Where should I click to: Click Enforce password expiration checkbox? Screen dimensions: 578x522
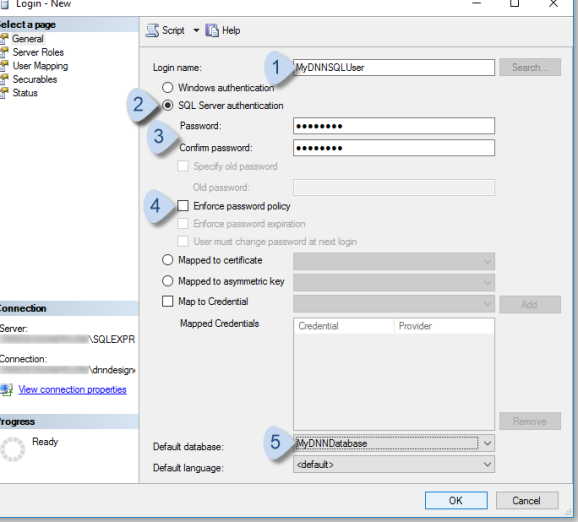(x=183, y=223)
